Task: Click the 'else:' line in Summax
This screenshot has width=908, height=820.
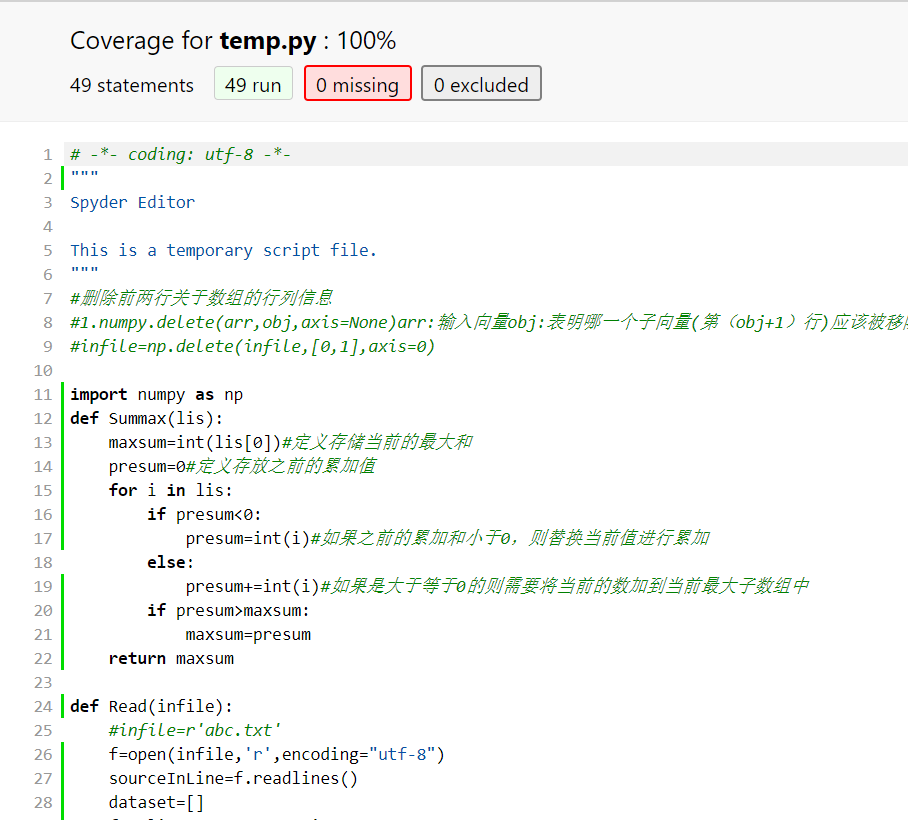Action: click(170, 562)
